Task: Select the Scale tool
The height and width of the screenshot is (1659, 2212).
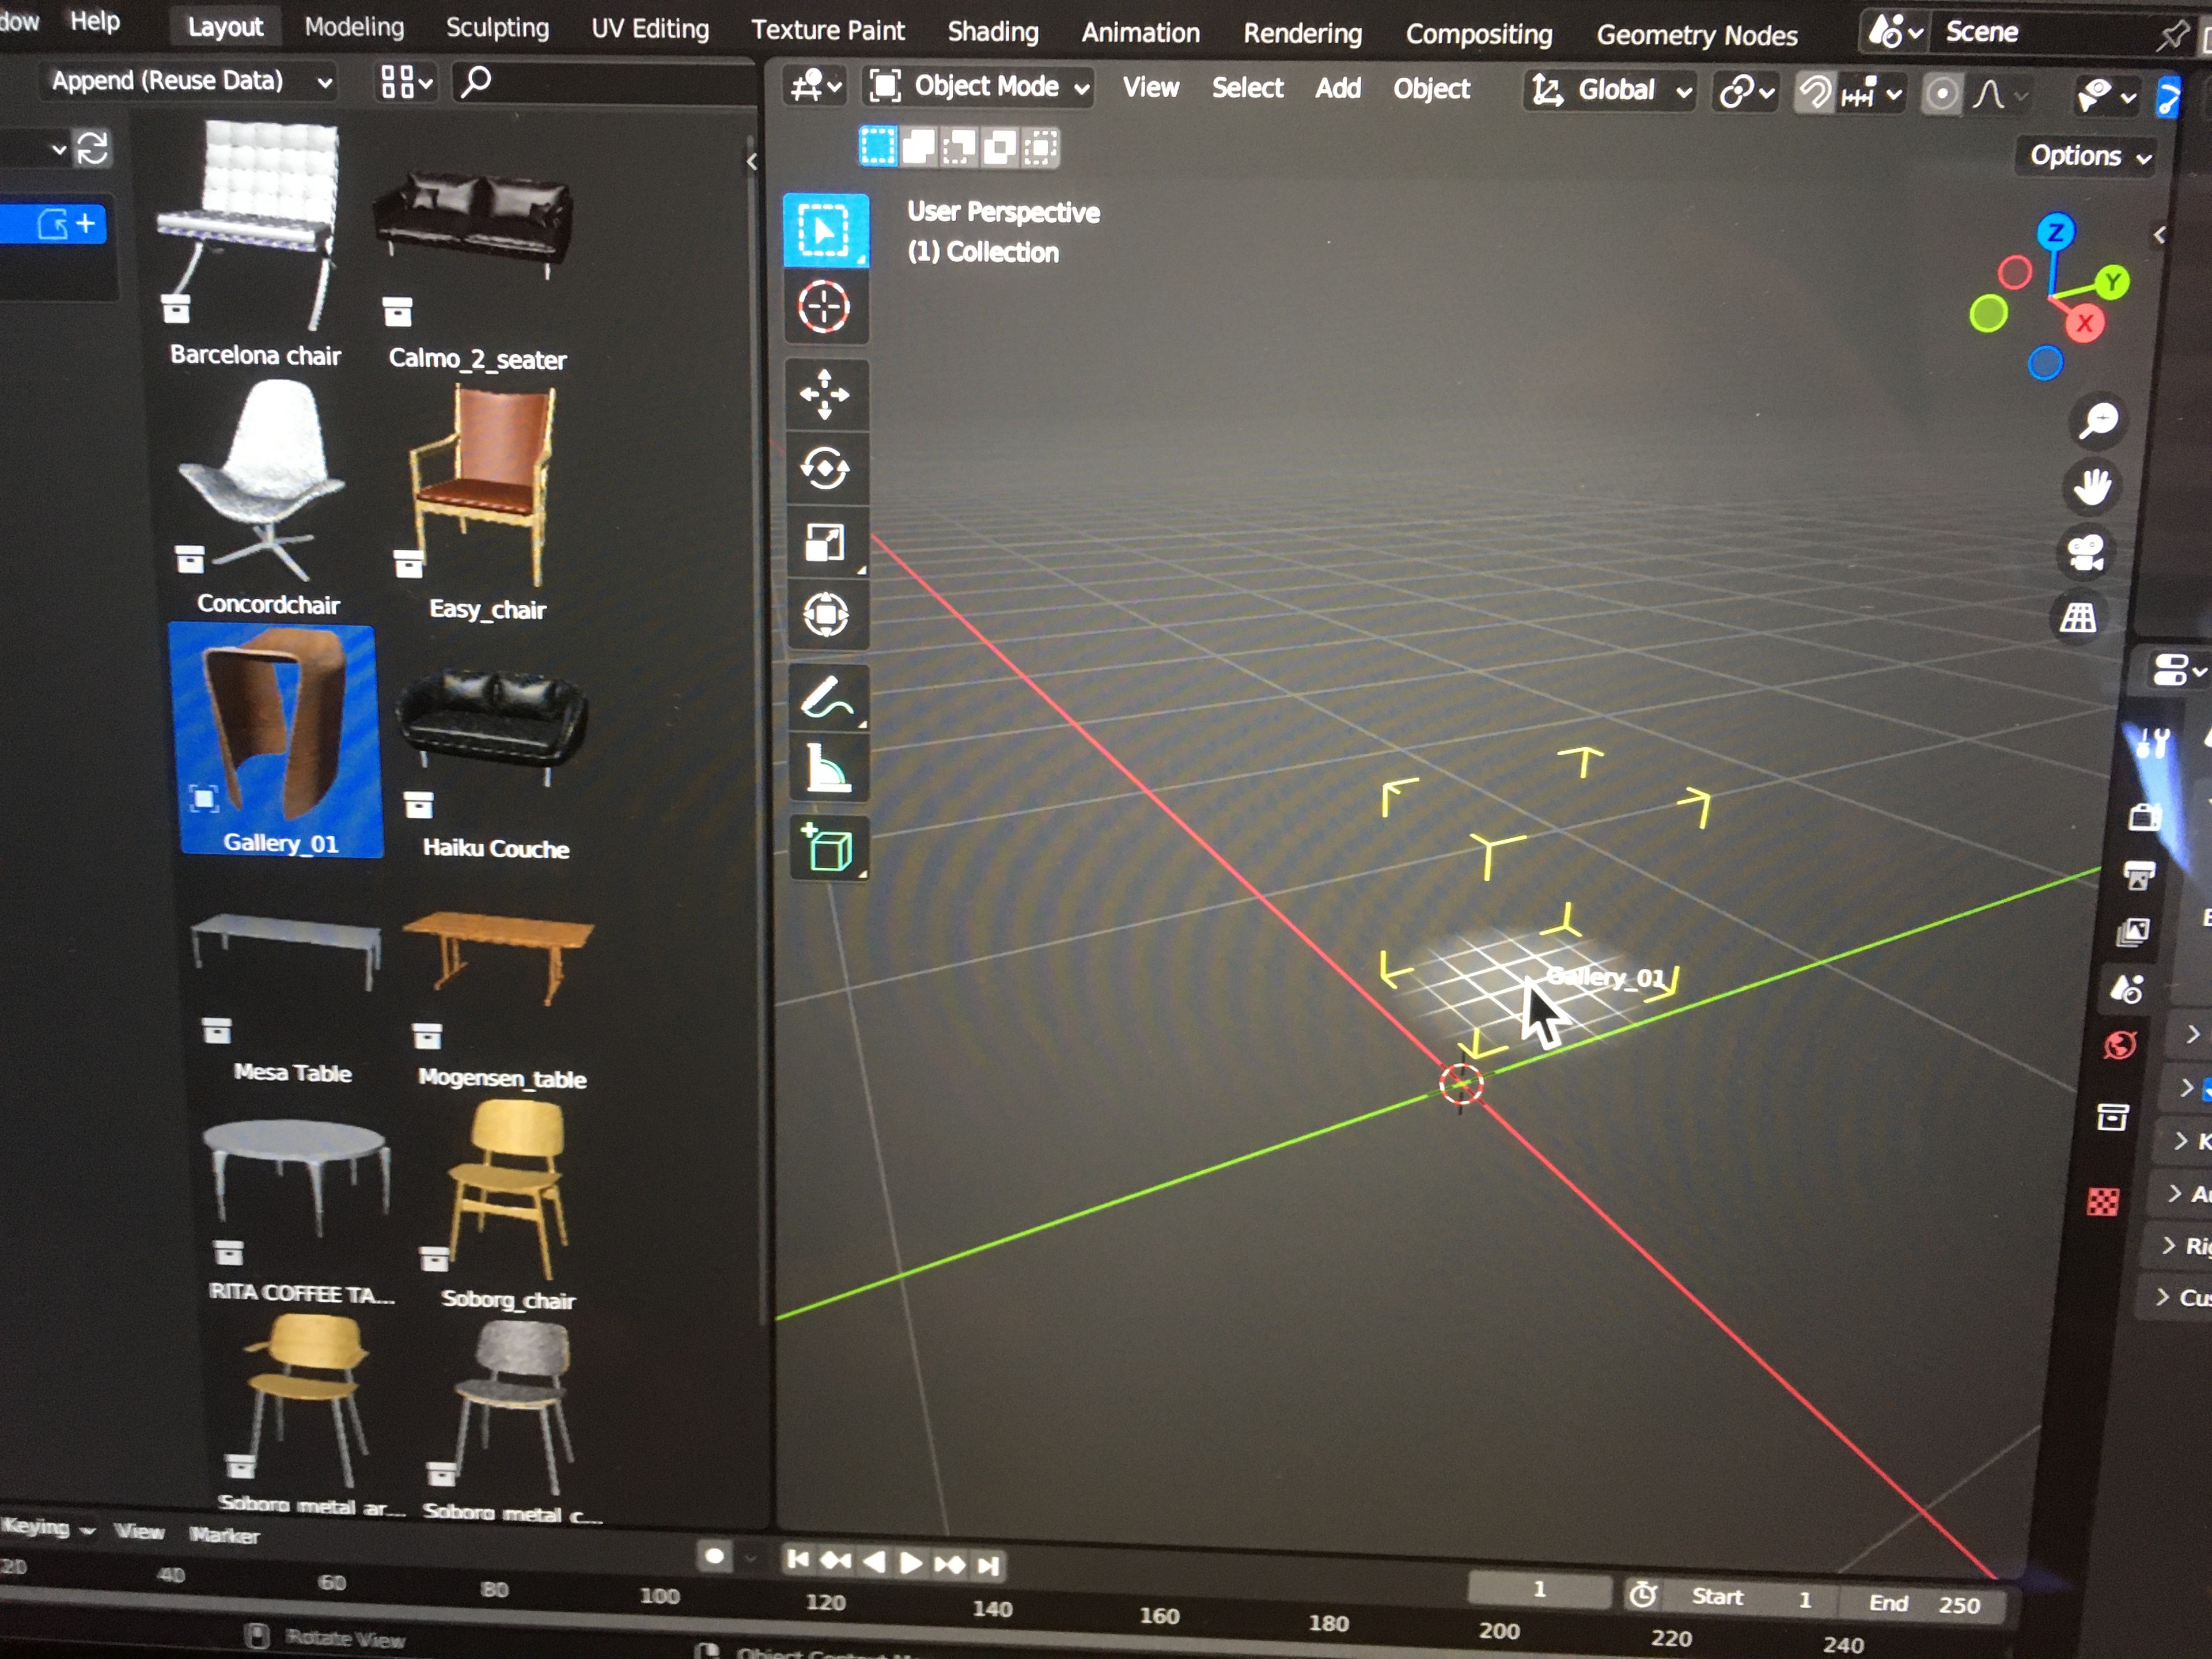Action: [824, 543]
